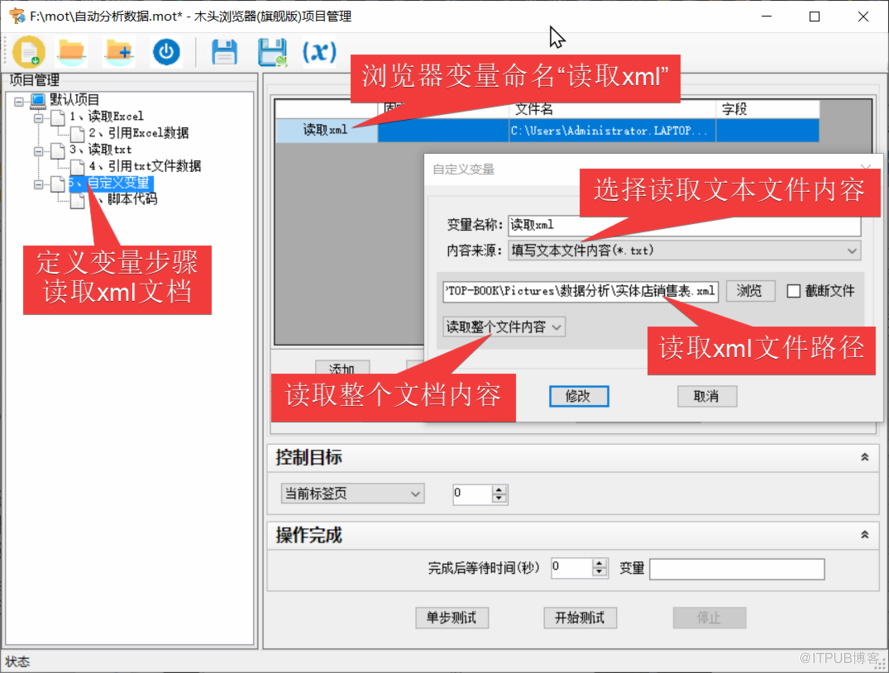Click the new project toolbar icon
Screen dimensions: 889x673
[29, 52]
